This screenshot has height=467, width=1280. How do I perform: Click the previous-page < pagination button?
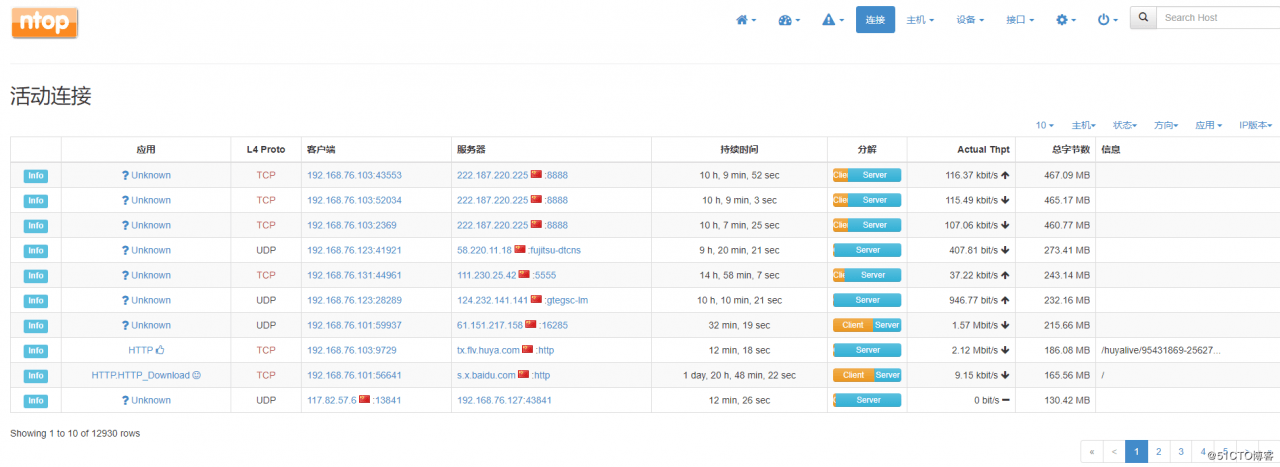pos(1114,451)
